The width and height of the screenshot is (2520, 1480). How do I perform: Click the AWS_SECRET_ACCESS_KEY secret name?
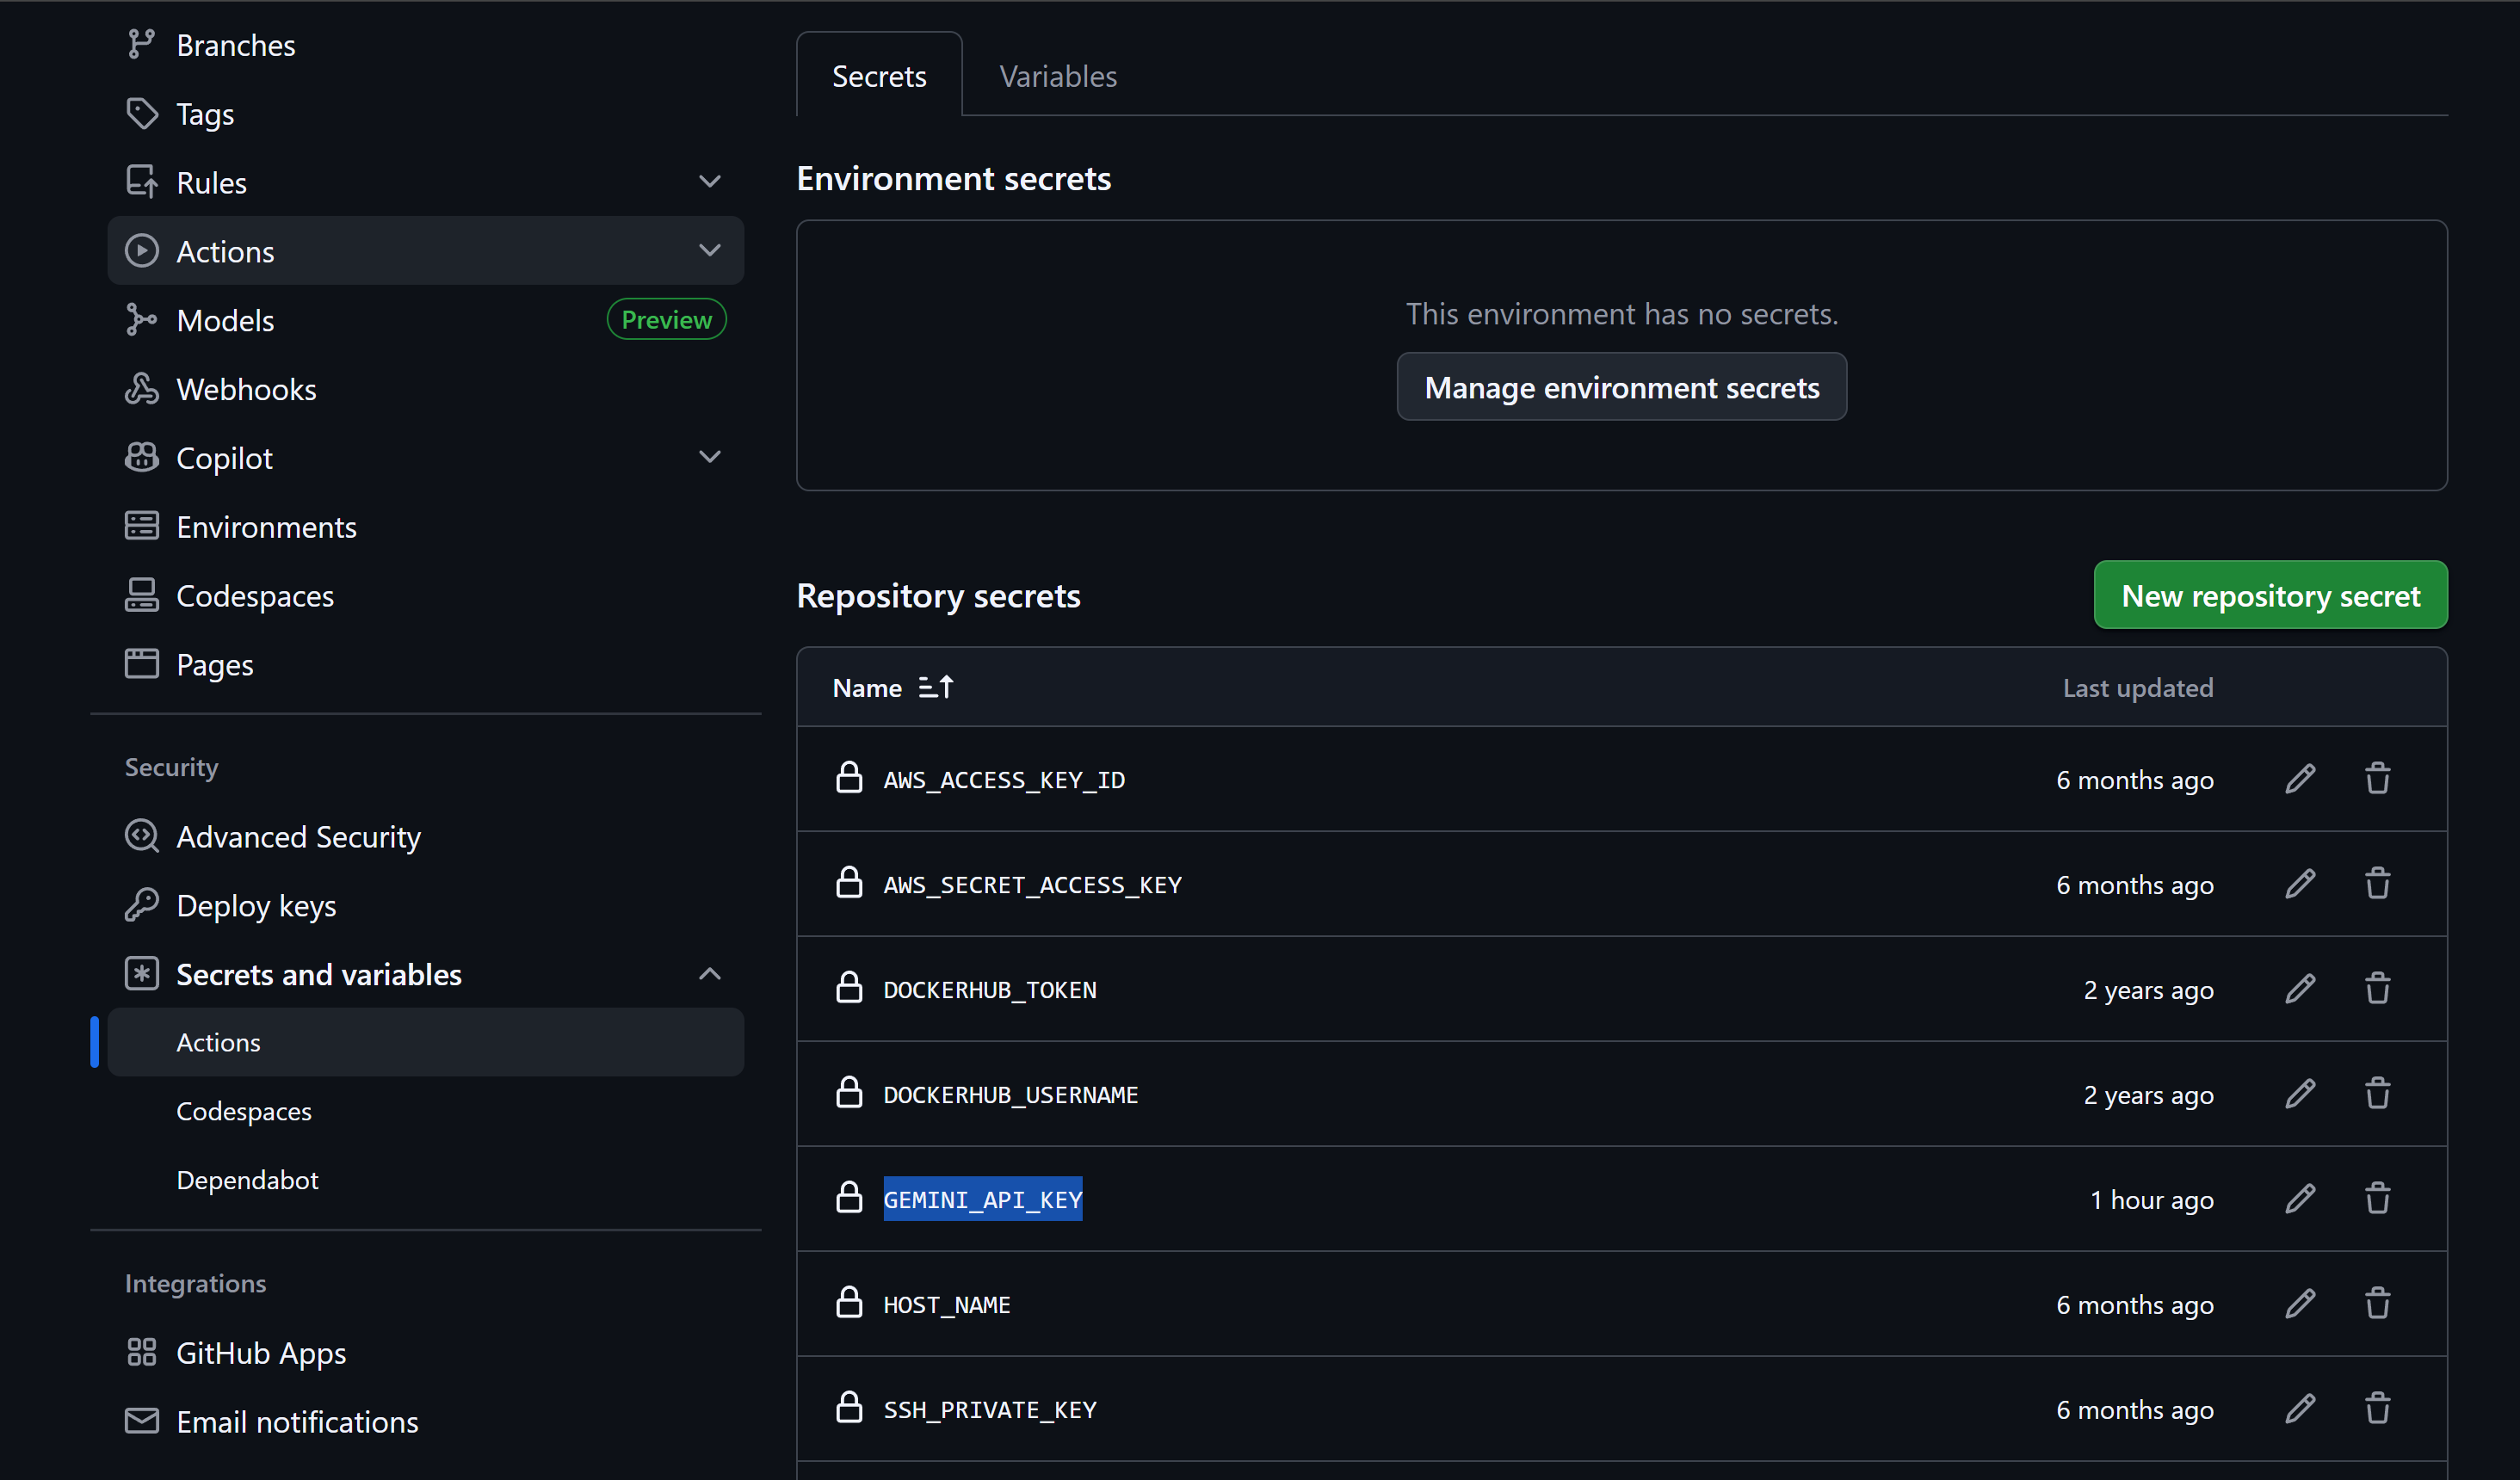[1032, 885]
